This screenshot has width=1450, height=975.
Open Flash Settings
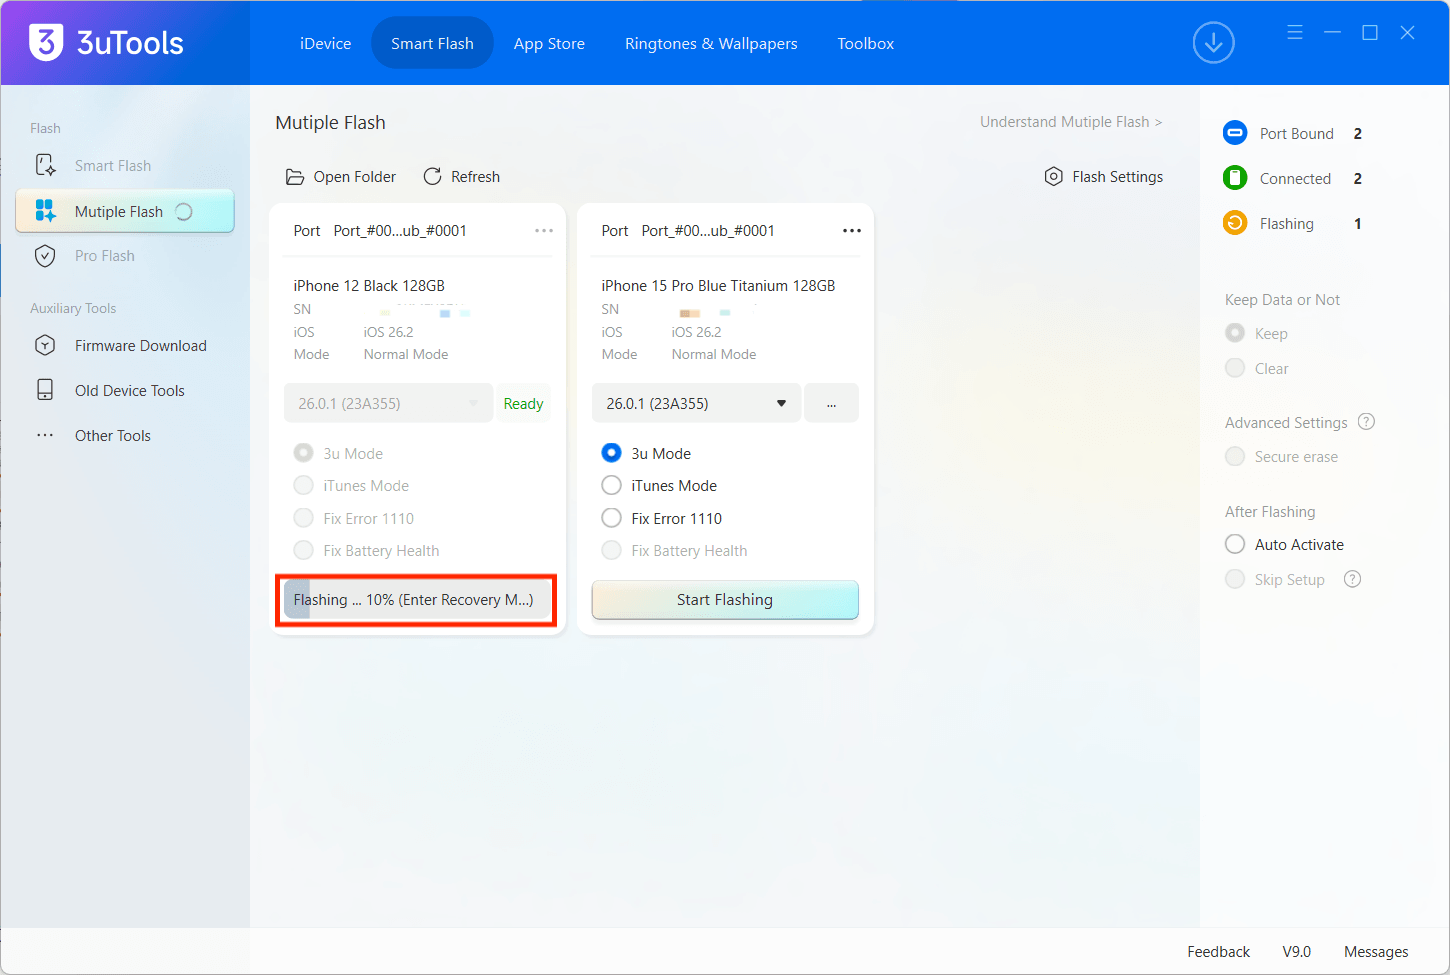click(x=1103, y=176)
